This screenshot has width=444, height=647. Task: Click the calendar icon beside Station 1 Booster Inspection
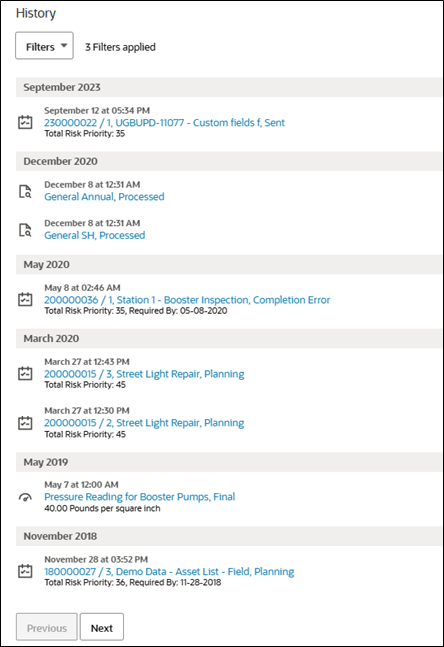coord(25,300)
